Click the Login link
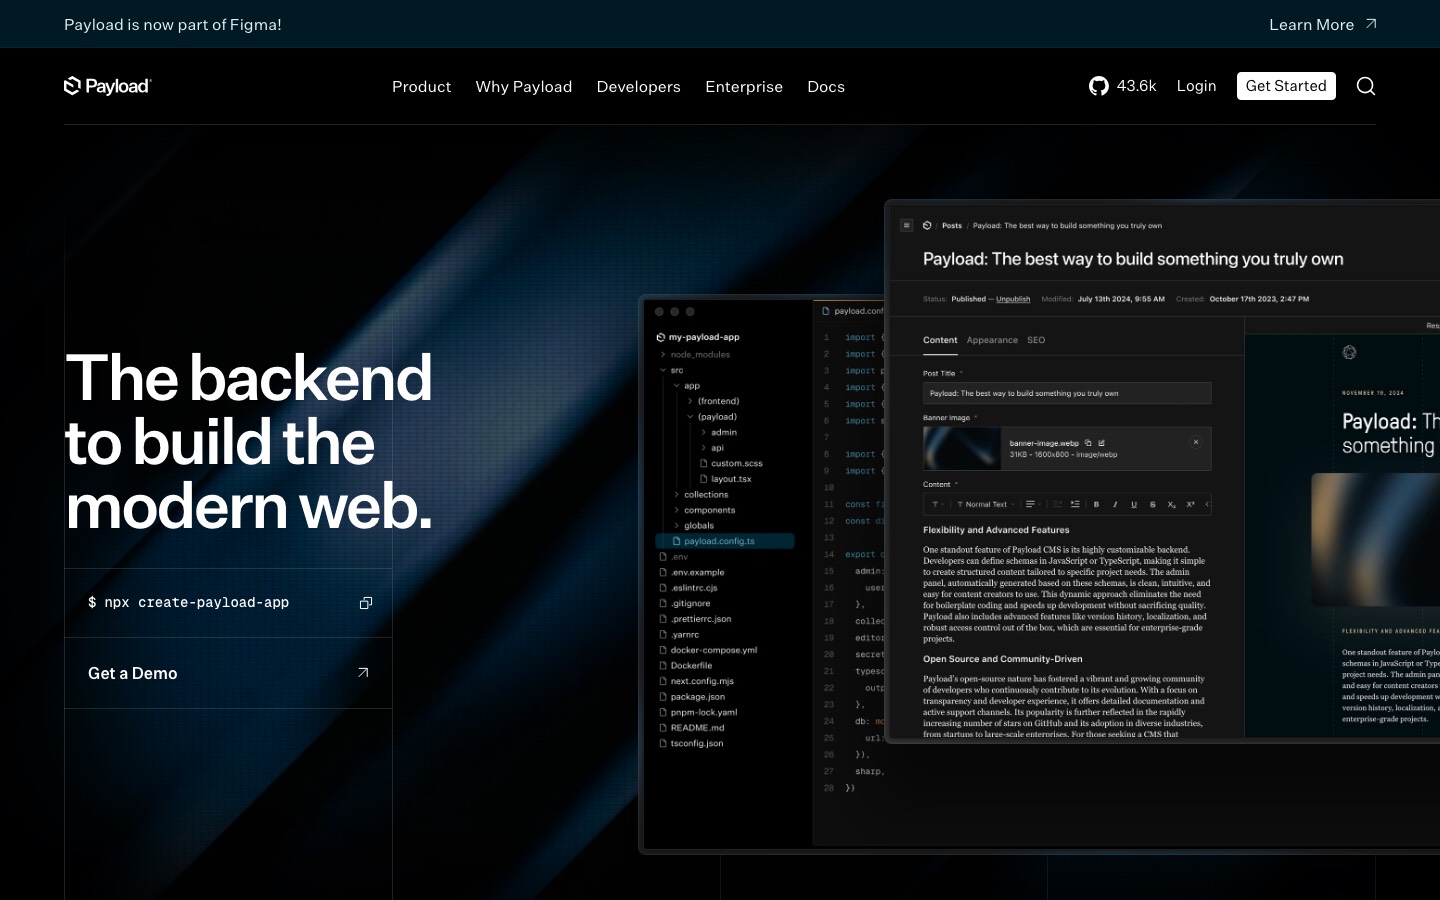 point(1196,86)
